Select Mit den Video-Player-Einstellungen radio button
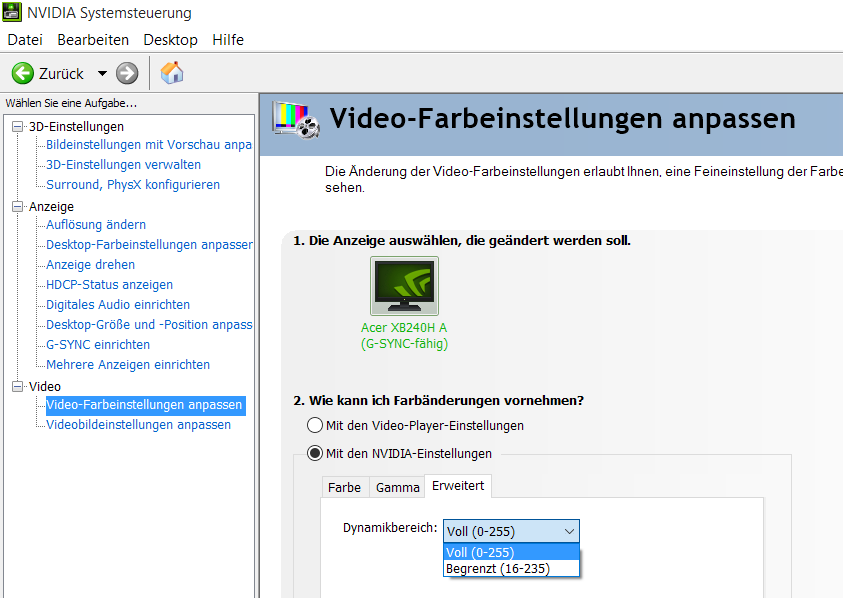 pos(315,425)
